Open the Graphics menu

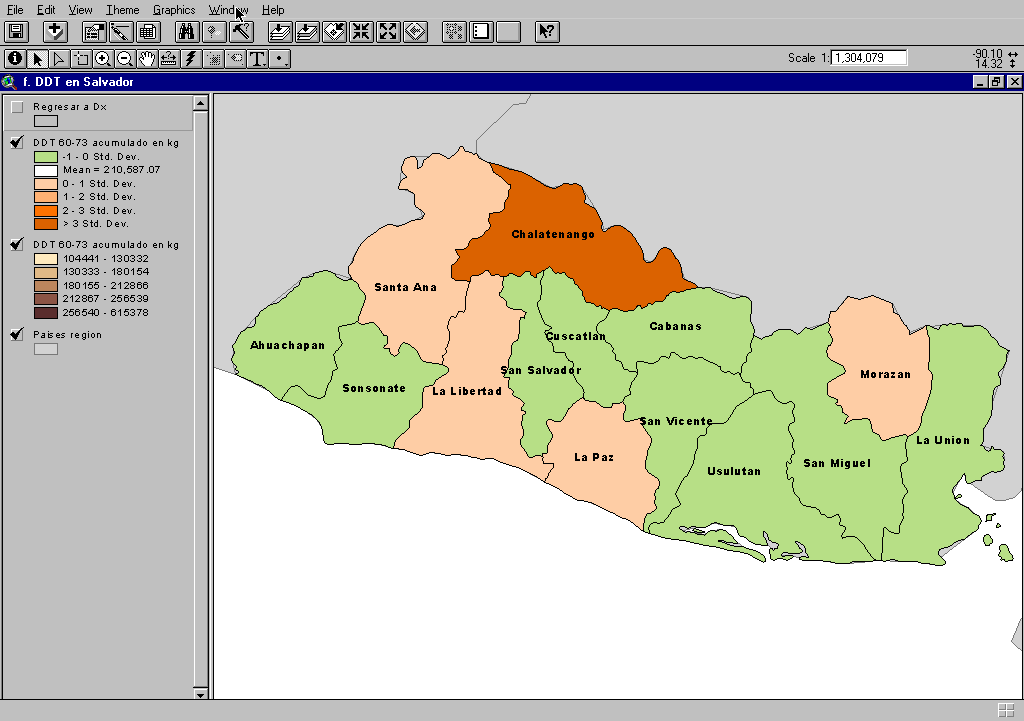[174, 10]
